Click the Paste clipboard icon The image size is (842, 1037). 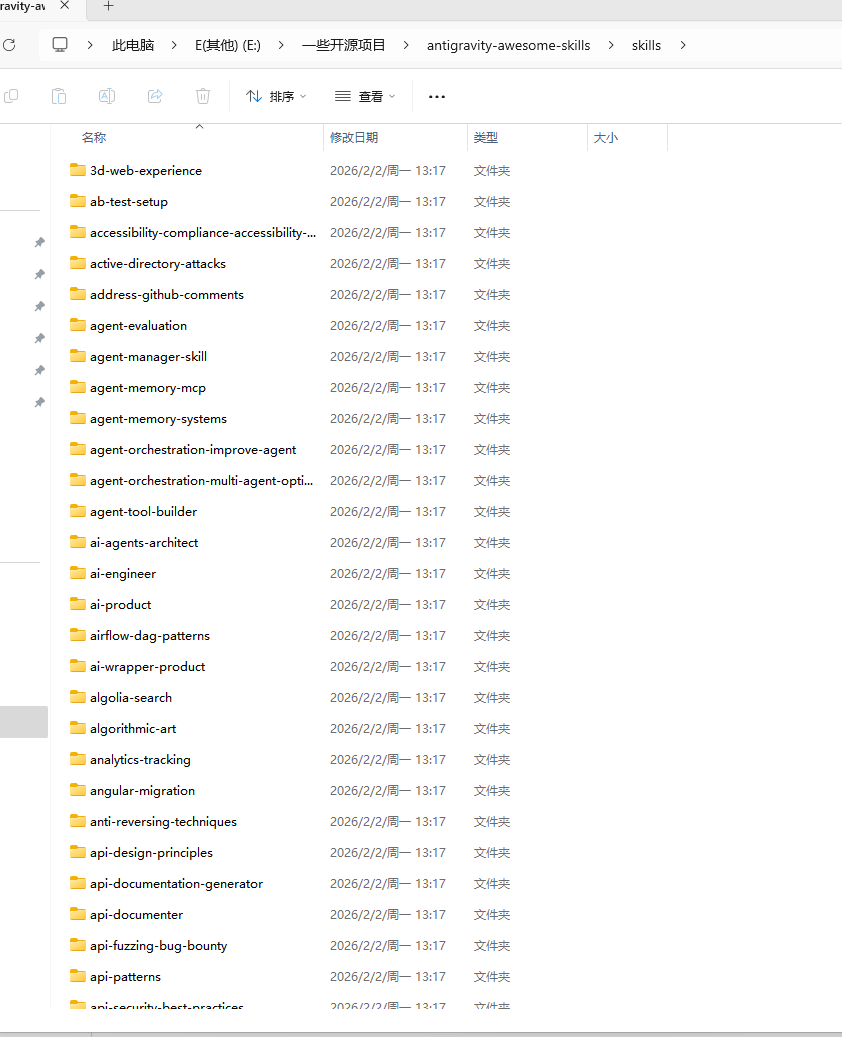59,96
